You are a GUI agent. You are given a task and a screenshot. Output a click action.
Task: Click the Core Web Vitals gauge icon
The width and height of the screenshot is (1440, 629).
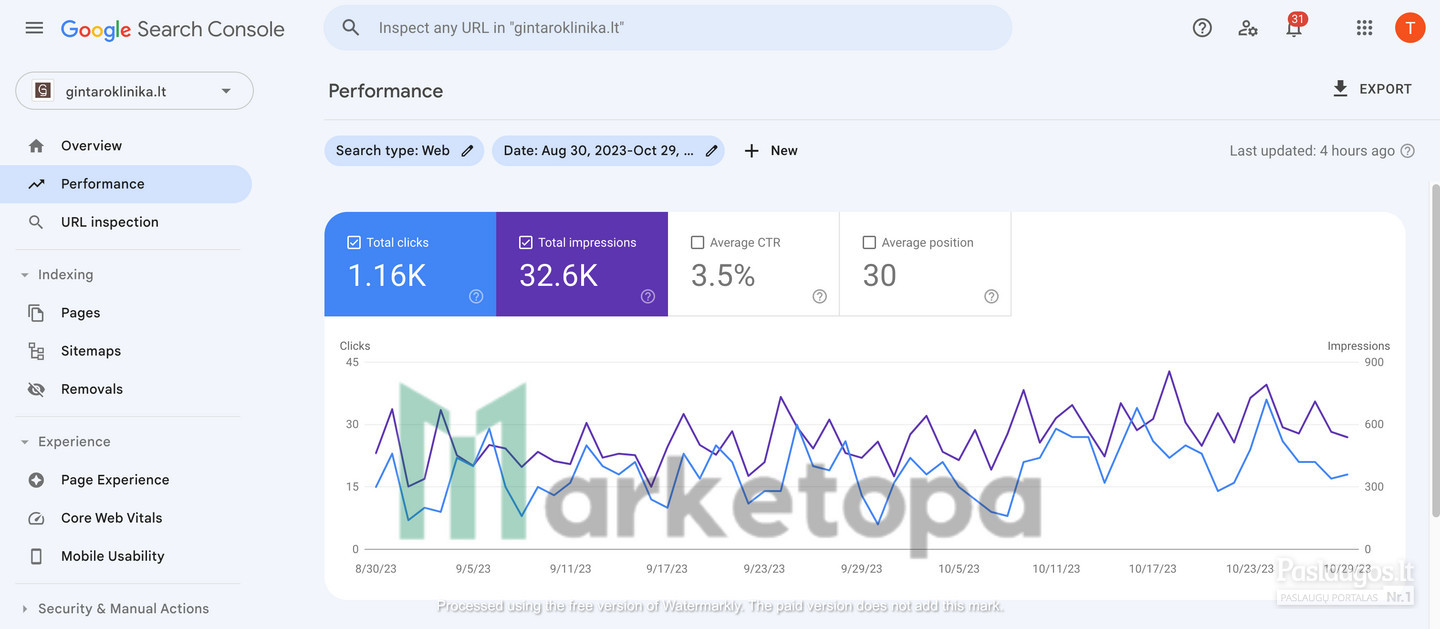point(37,518)
